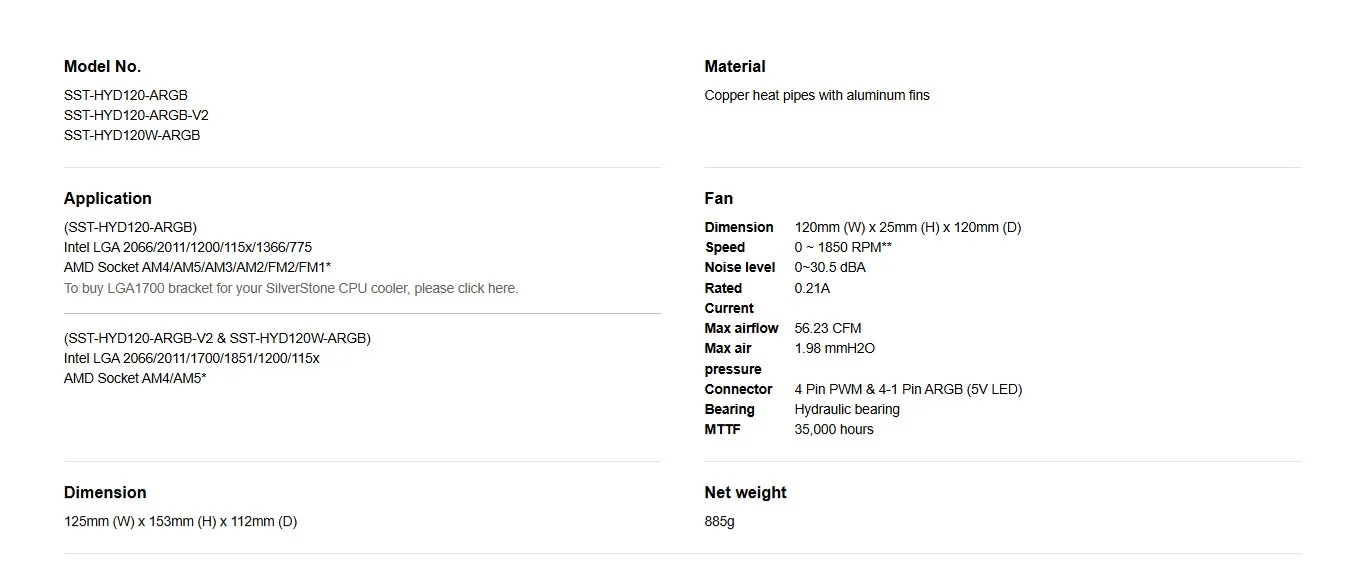1366x564 pixels.
Task: Select the Model No. heading
Action: click(102, 66)
